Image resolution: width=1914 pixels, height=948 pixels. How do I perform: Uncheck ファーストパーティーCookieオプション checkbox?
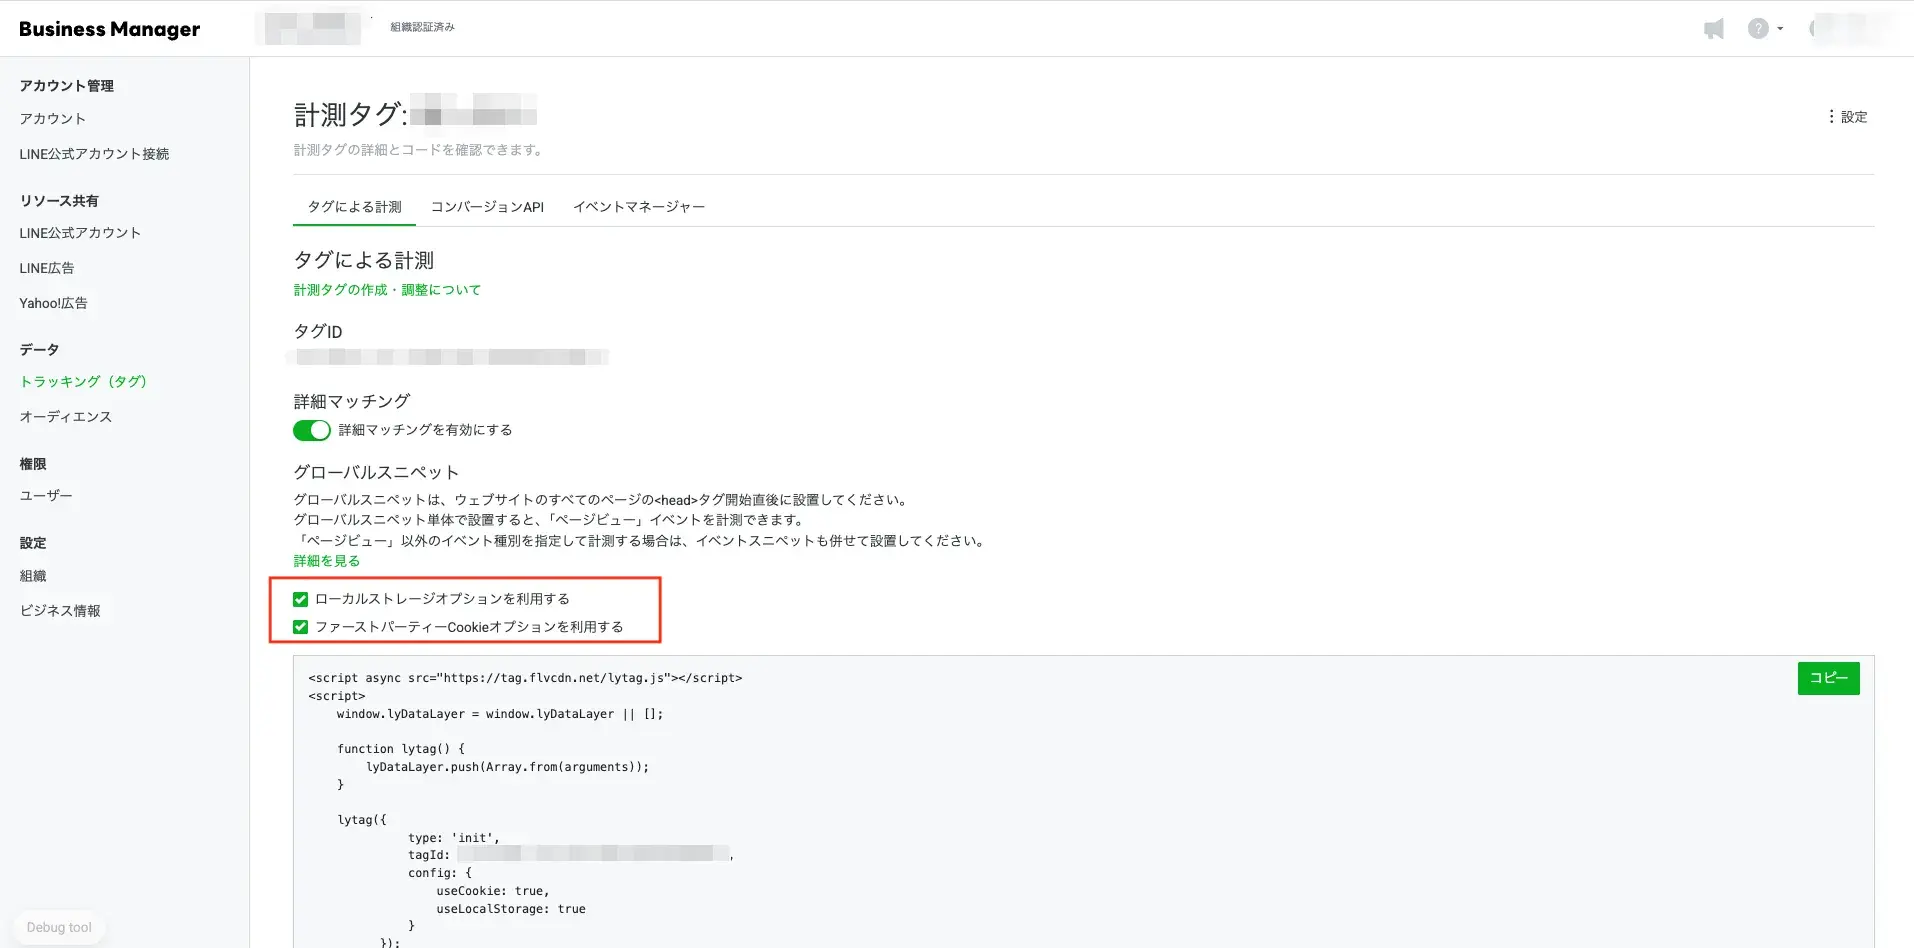(300, 627)
